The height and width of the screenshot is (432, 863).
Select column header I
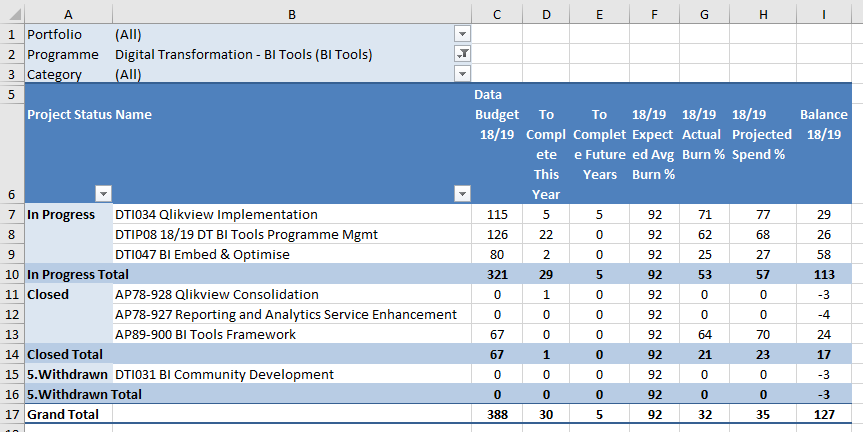pyautogui.click(x=823, y=13)
